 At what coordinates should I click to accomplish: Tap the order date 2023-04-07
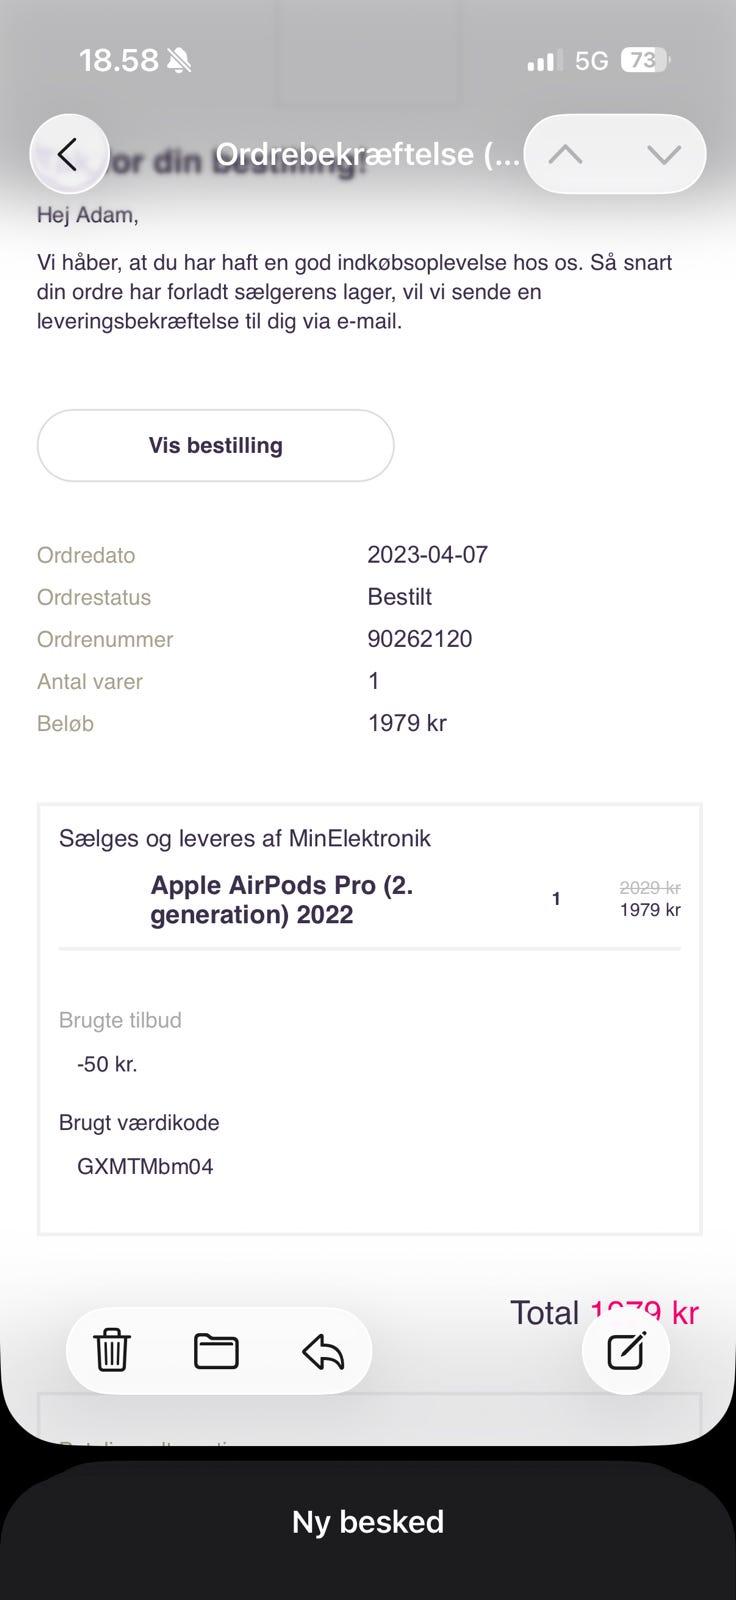(428, 555)
